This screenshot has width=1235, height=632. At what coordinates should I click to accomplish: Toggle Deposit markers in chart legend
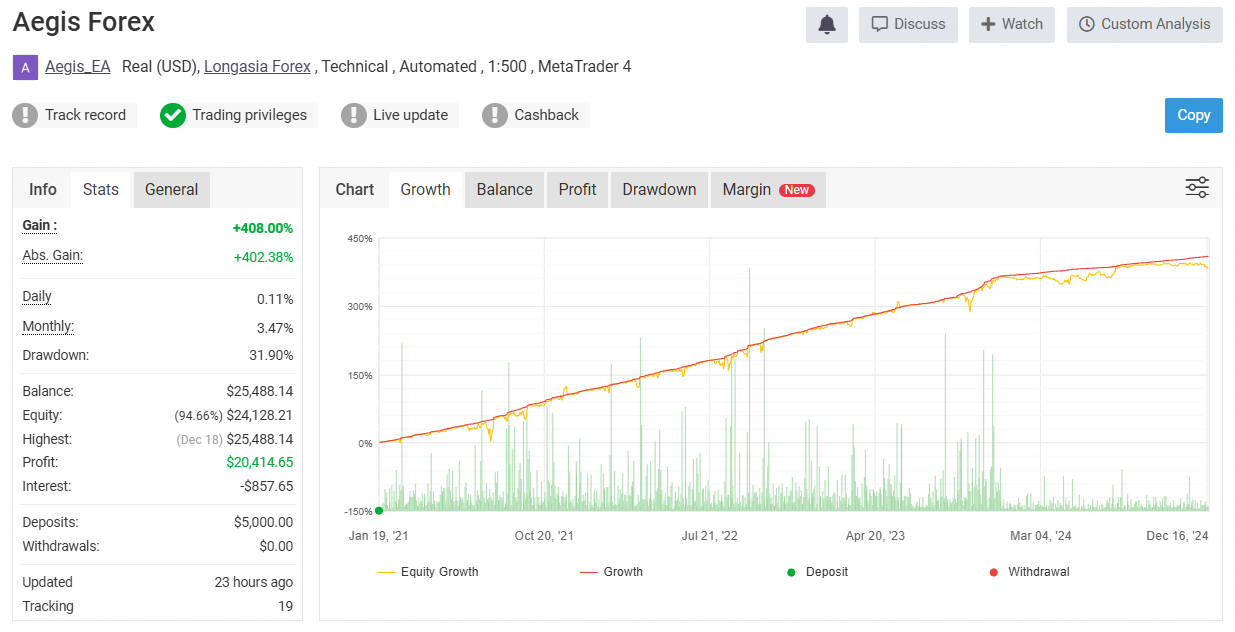coord(820,572)
